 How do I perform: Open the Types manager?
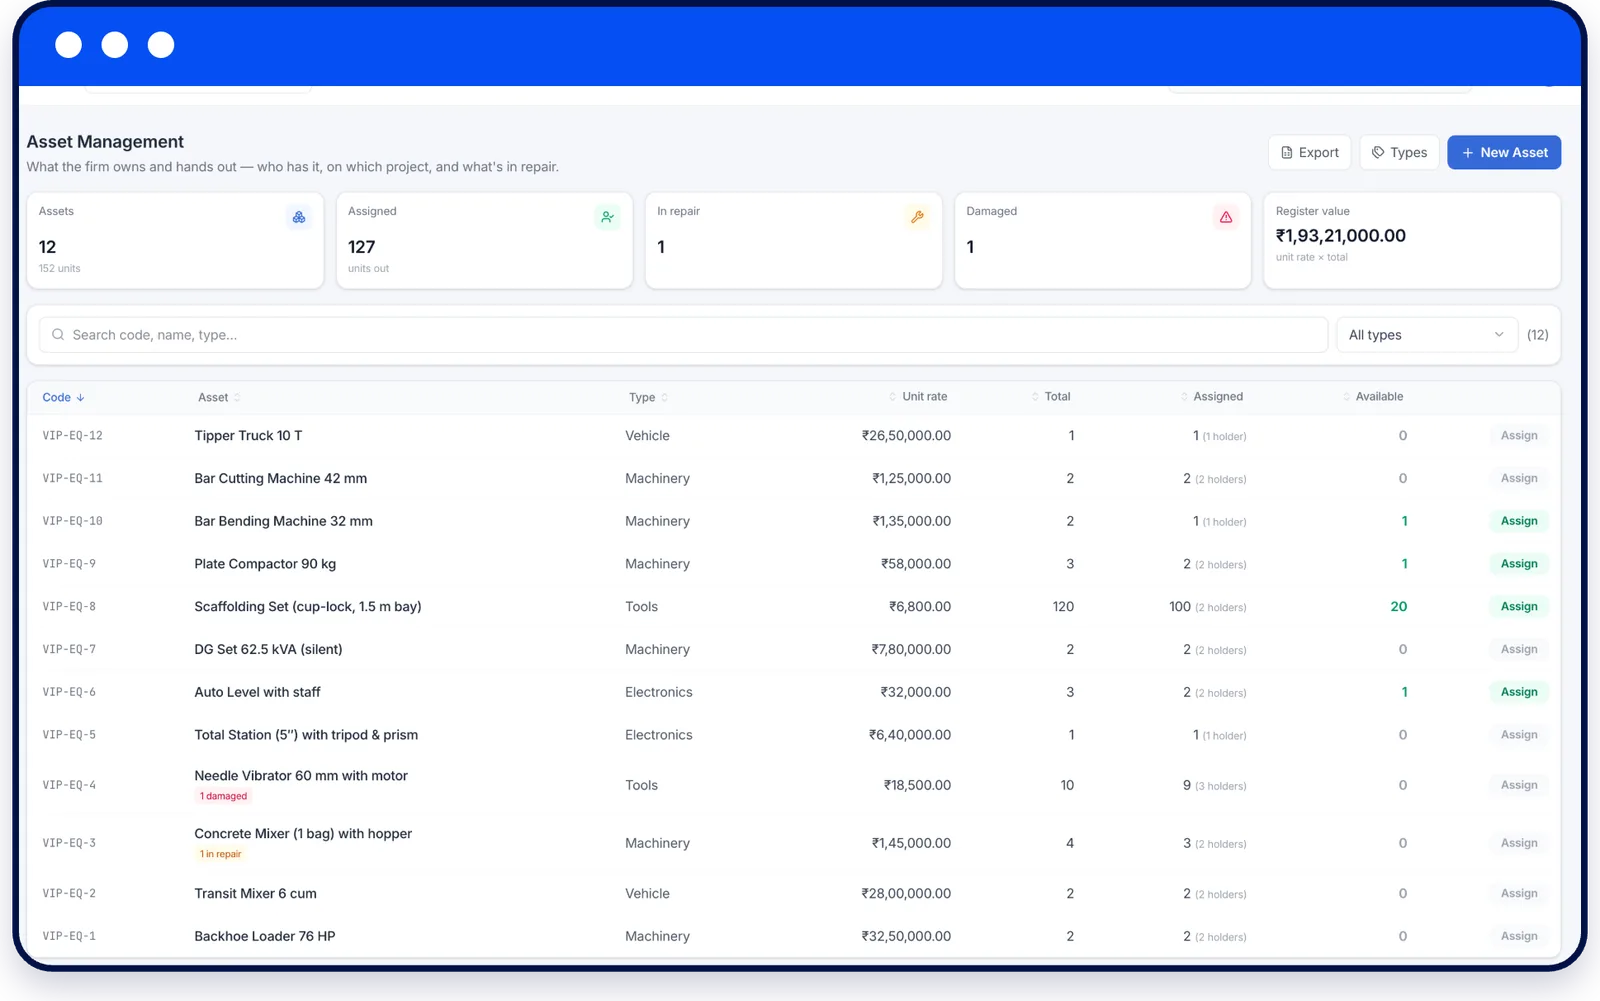[x=1399, y=152]
